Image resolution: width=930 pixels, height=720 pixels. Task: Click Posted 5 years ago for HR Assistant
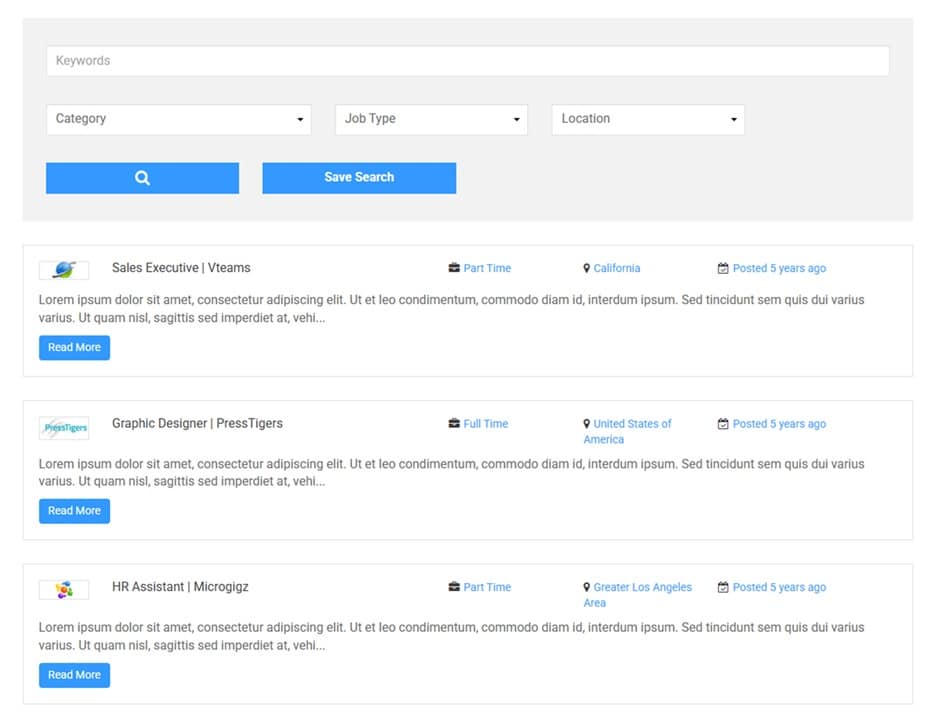coord(779,587)
